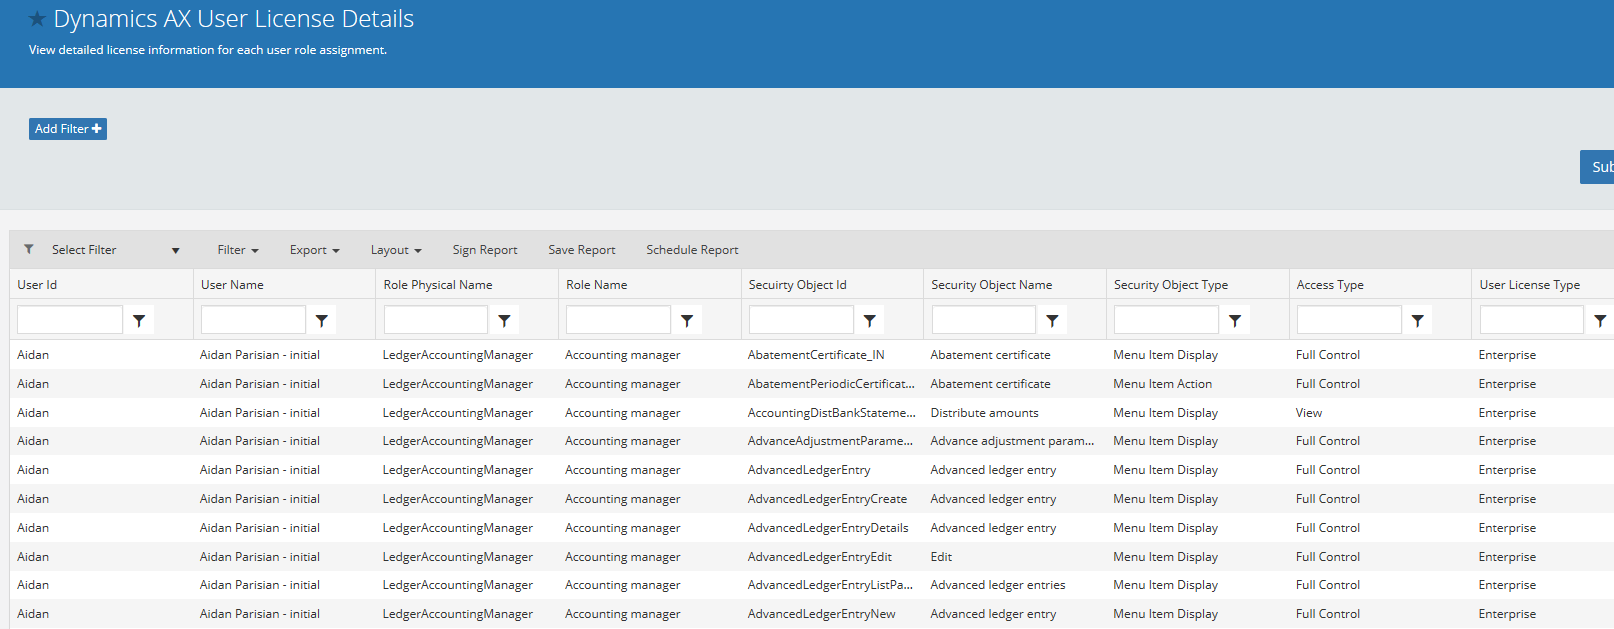Focus the User Id filter text box
Screen dimensions: 1614x629
click(70, 320)
